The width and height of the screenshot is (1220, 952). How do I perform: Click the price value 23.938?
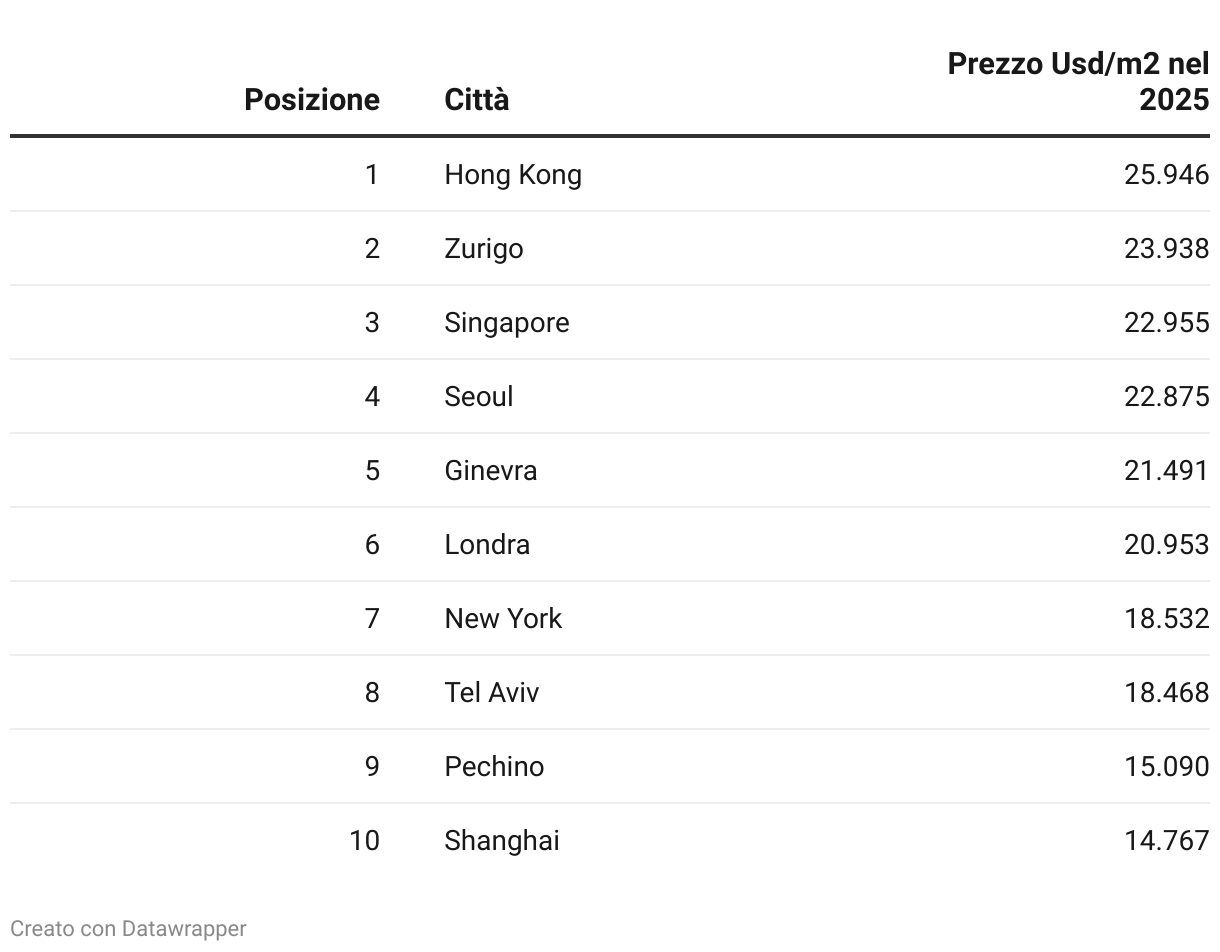click(x=1166, y=249)
